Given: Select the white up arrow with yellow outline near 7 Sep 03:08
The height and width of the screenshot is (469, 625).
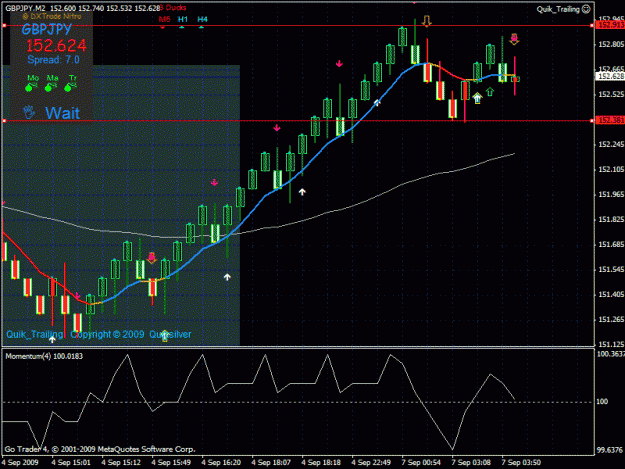Looking at the screenshot, I should 477,98.
